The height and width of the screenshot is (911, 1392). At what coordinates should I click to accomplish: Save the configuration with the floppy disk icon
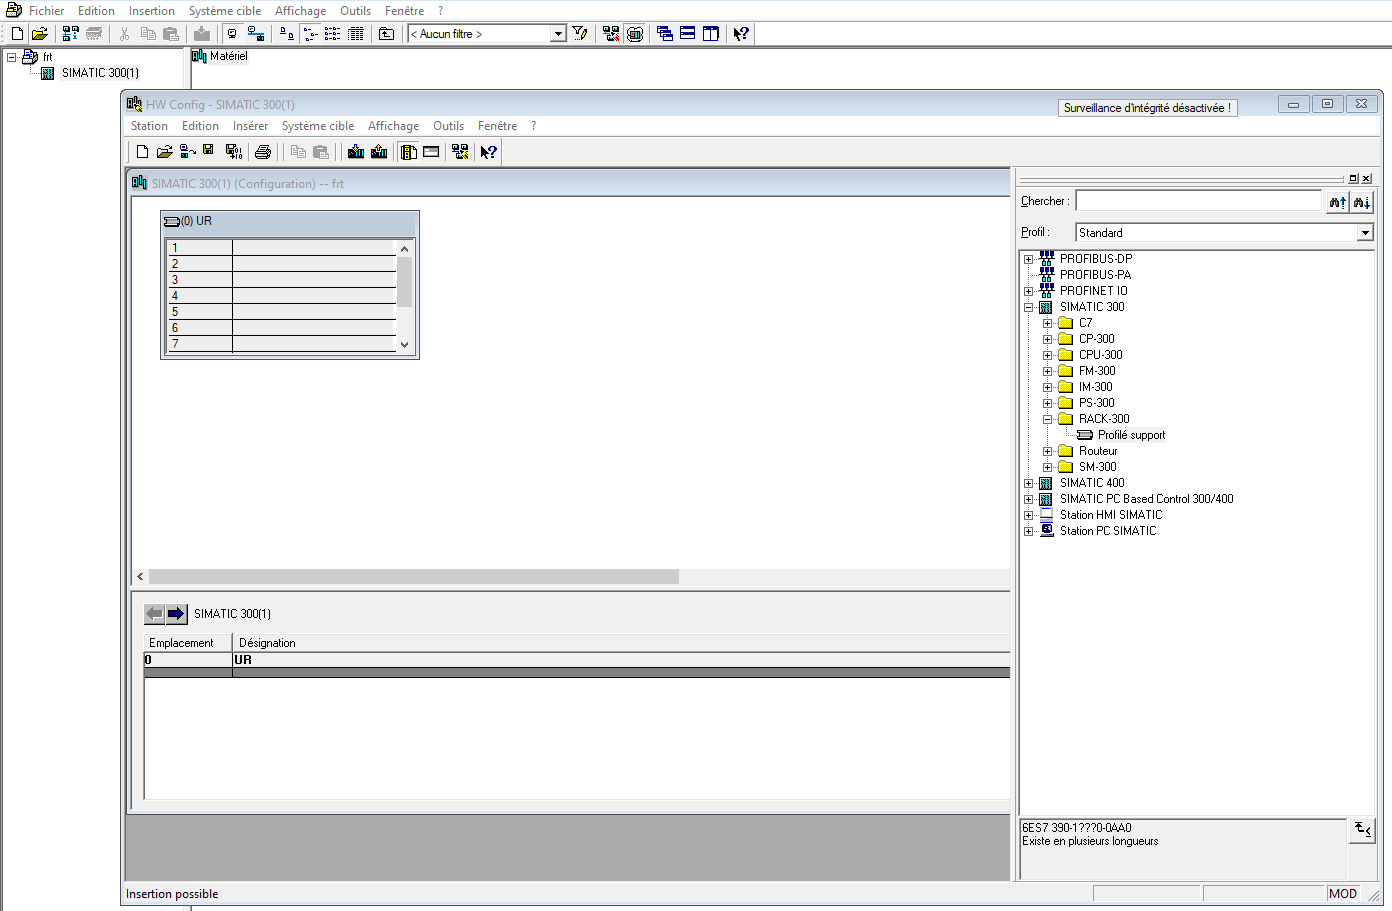click(x=208, y=150)
